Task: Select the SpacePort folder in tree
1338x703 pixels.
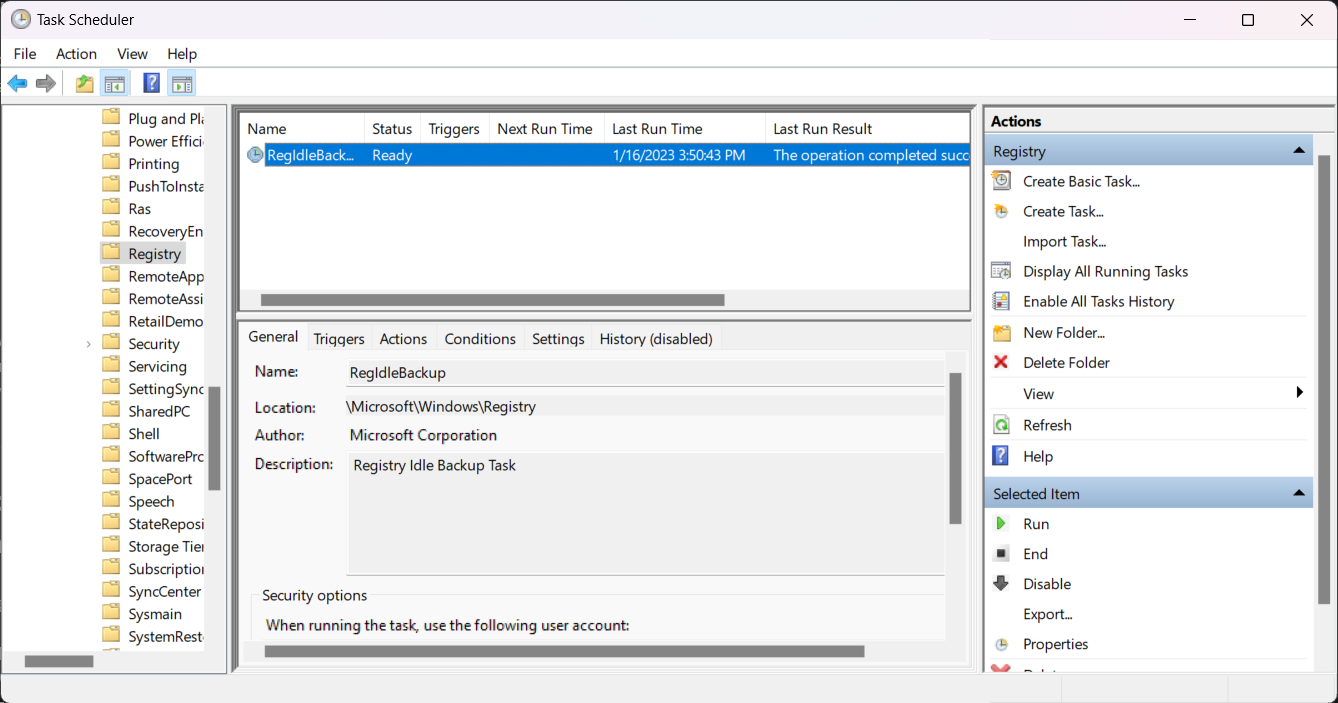Action: coord(160,479)
